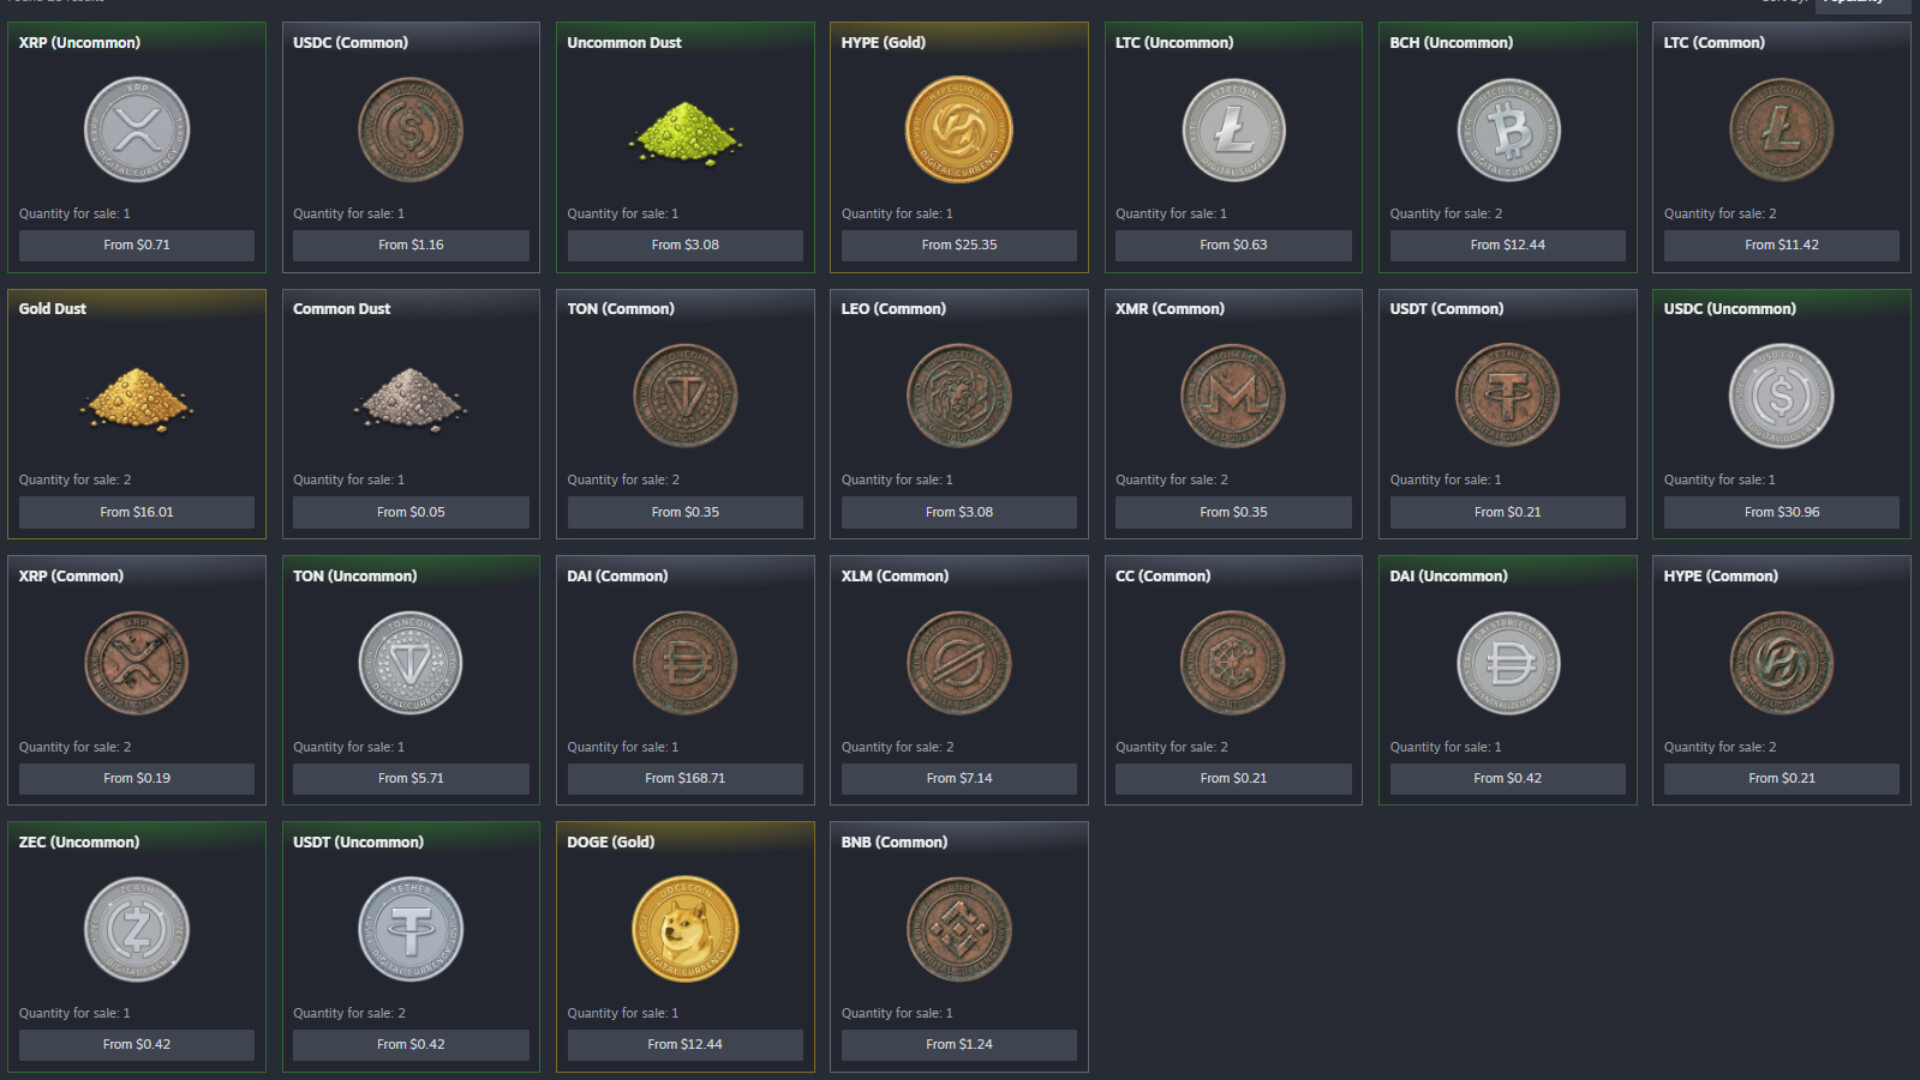Click From $0.71 on the XRP (Uncommon) card
Viewport: 1920px width, 1080px height.
pyautogui.click(x=137, y=245)
